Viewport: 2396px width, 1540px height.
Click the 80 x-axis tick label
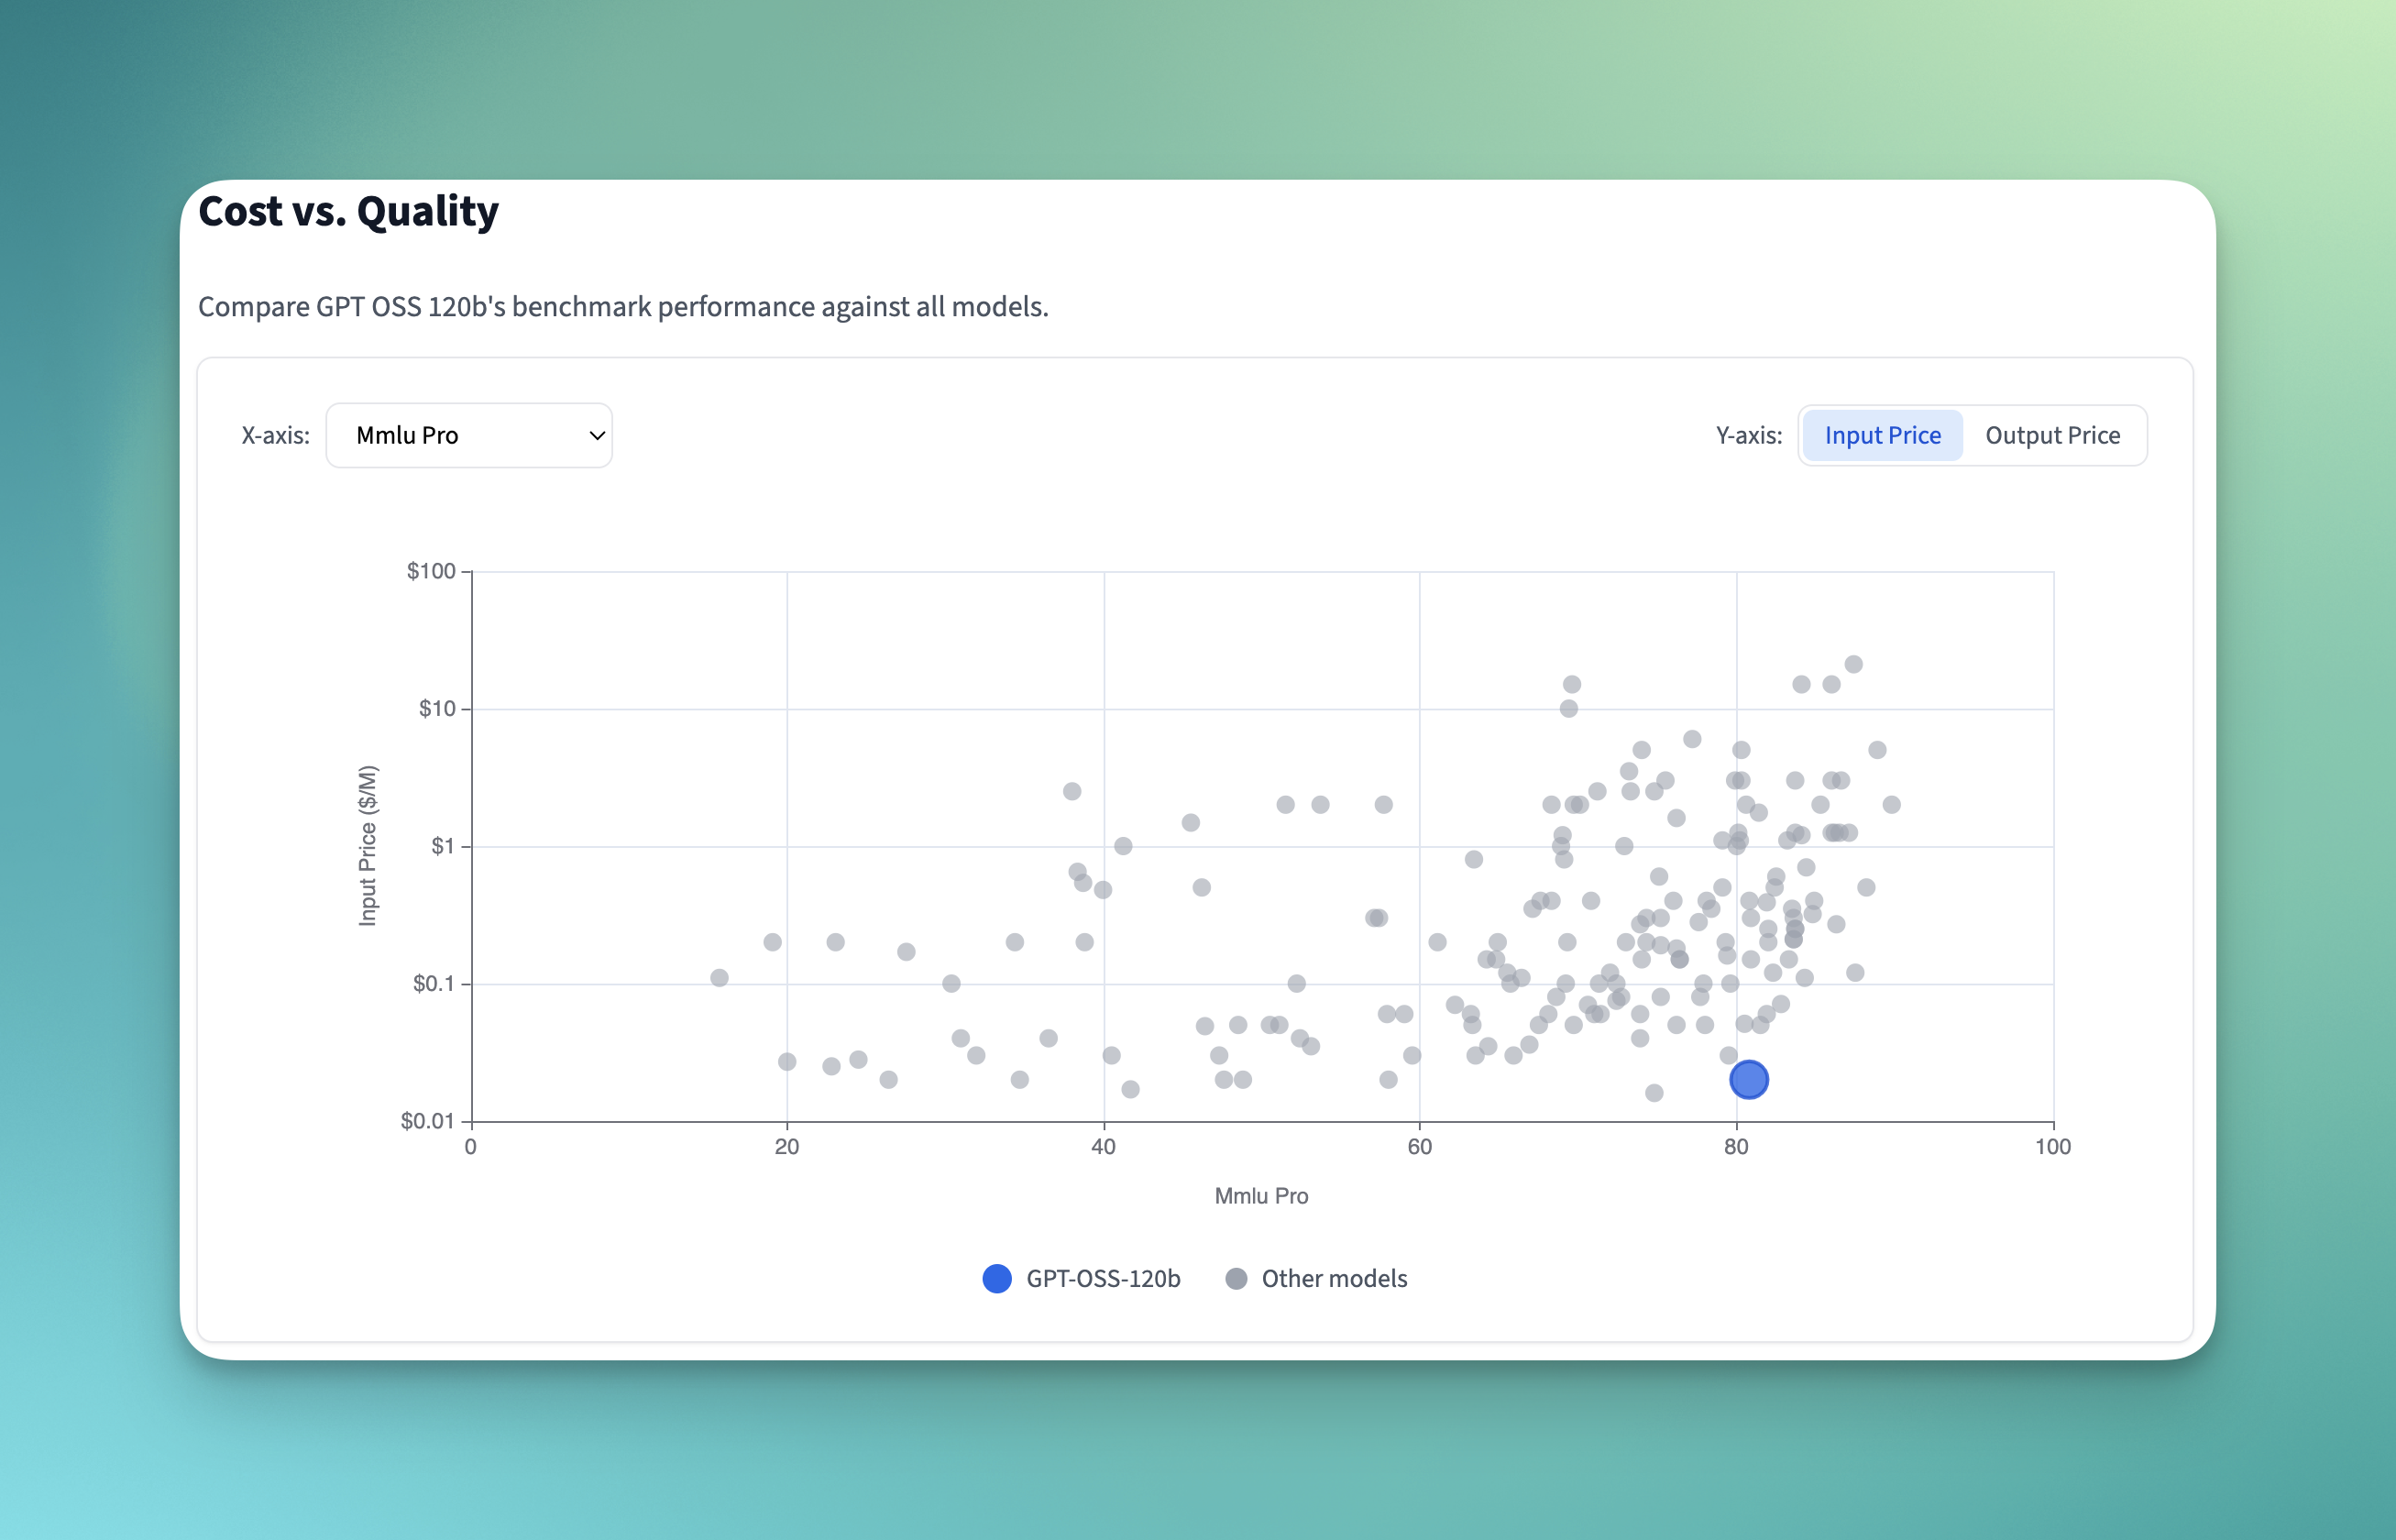tap(1736, 1147)
